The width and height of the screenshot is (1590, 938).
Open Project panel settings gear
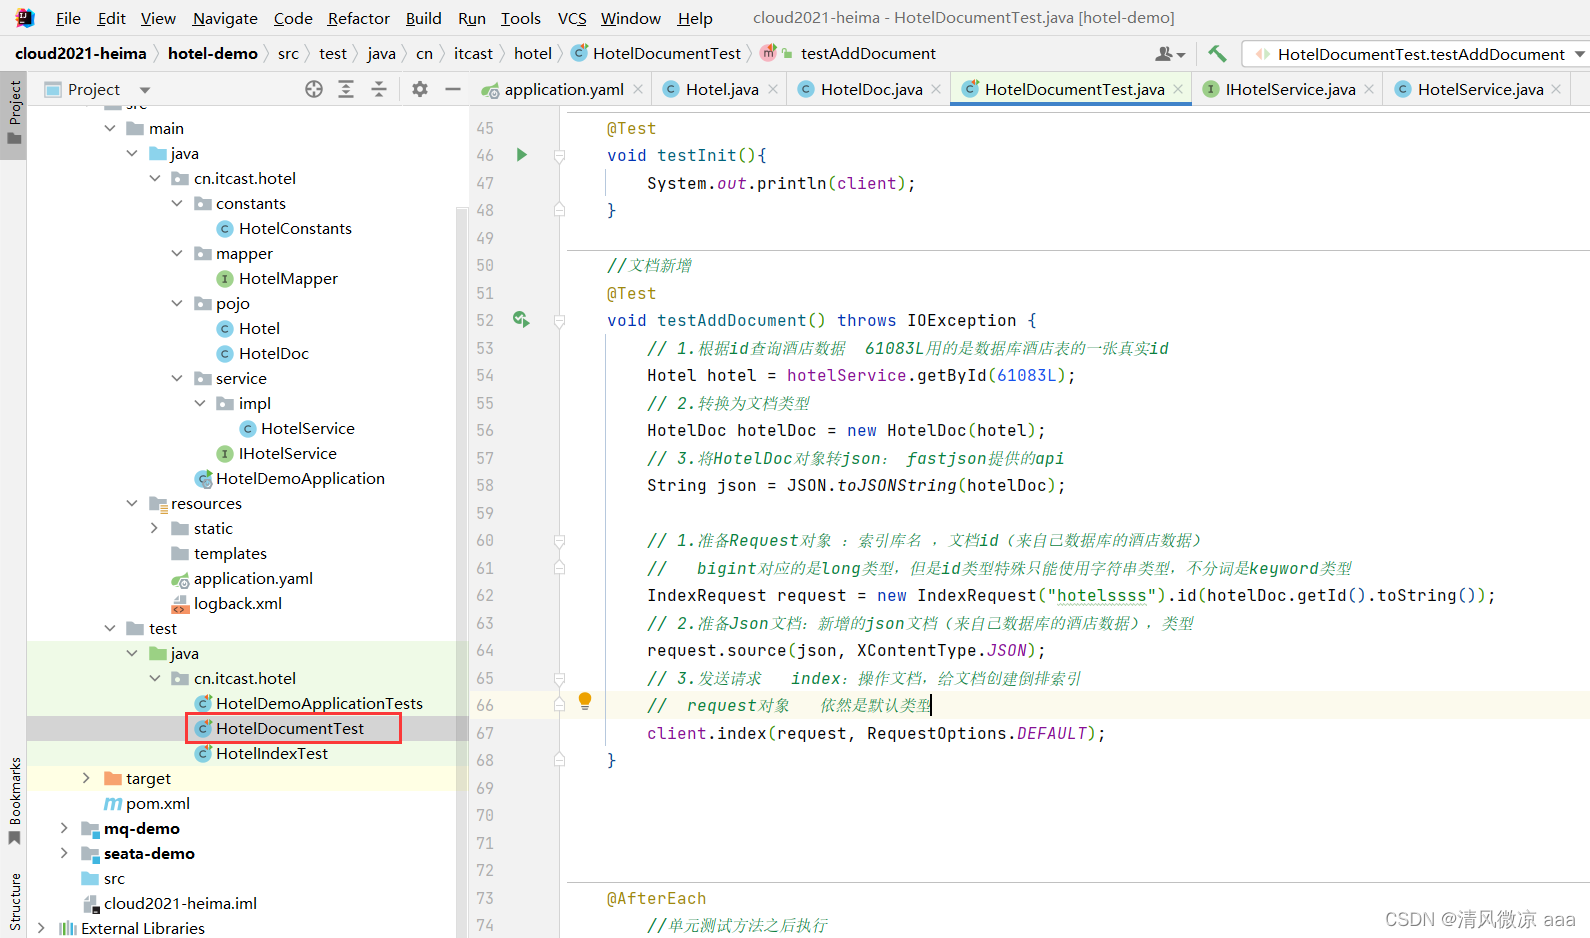[x=420, y=89]
